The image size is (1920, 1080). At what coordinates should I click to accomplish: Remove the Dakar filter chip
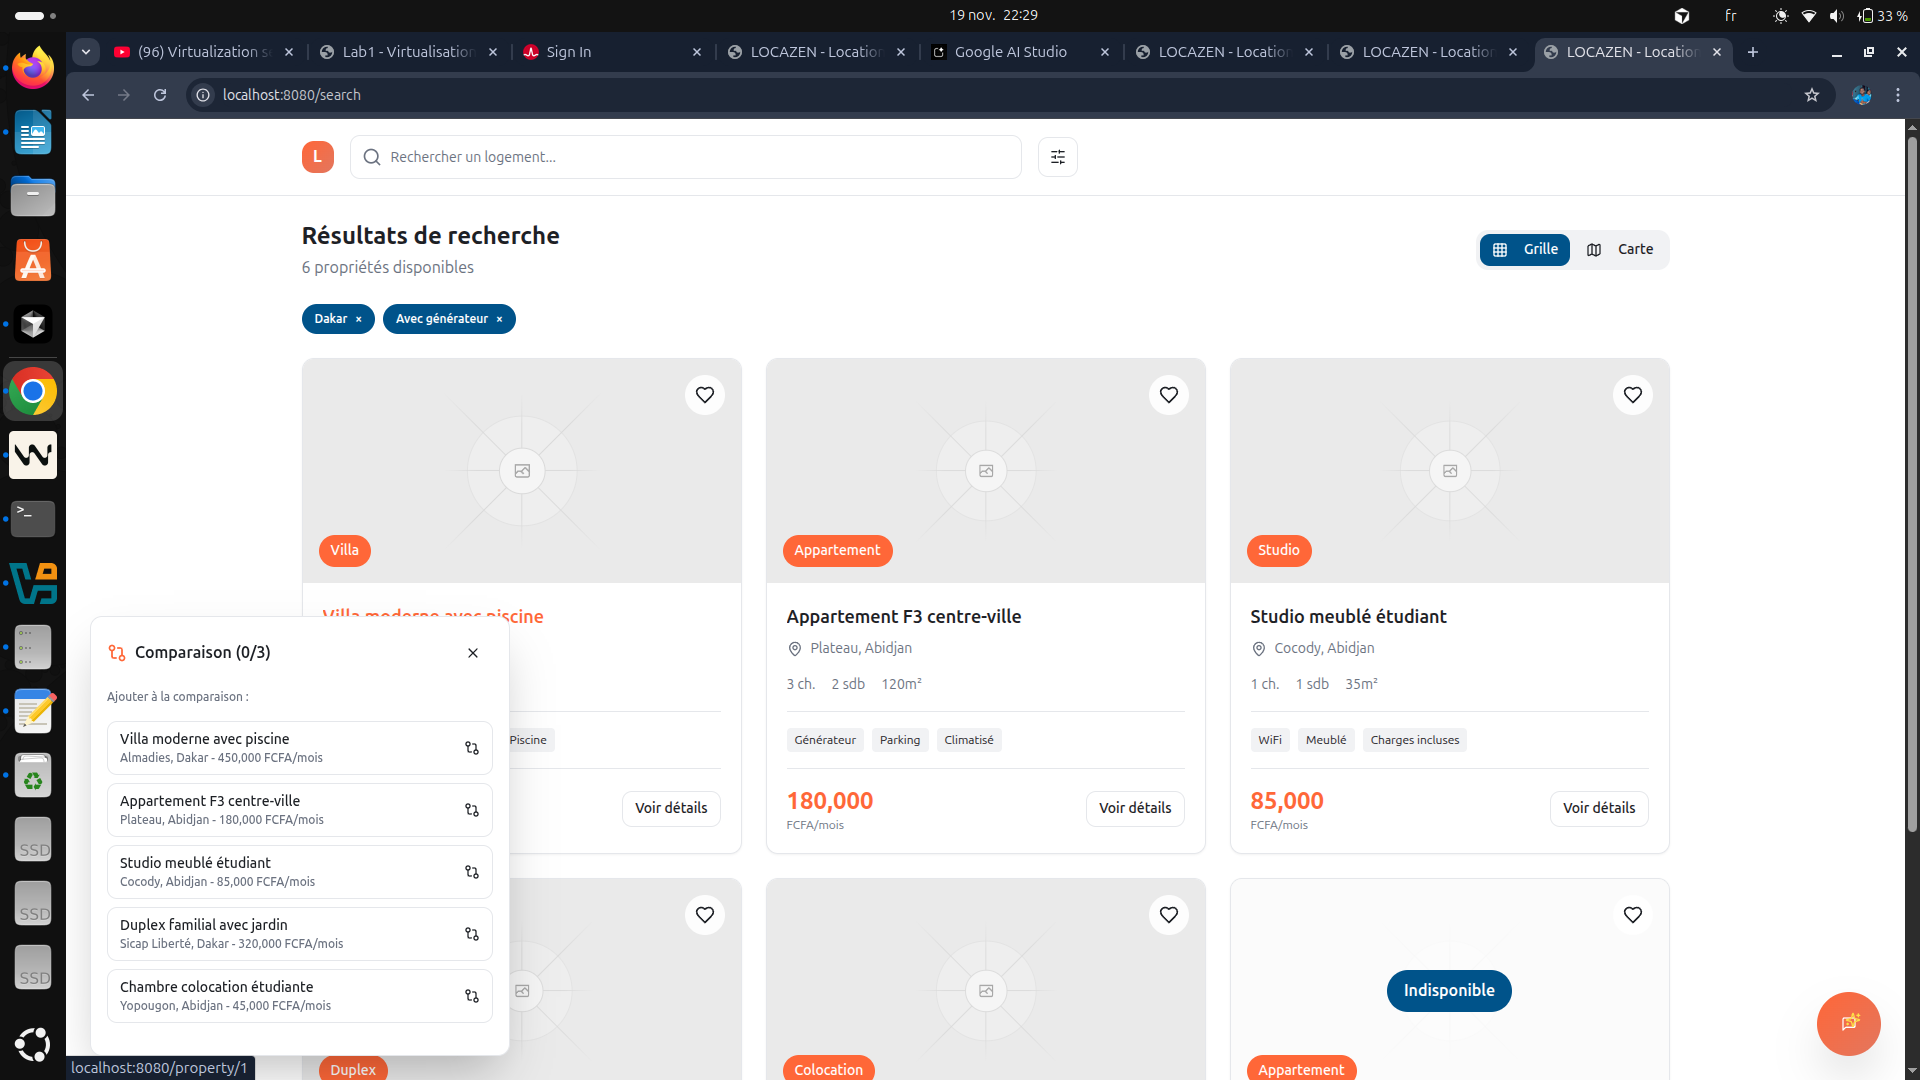coord(359,319)
